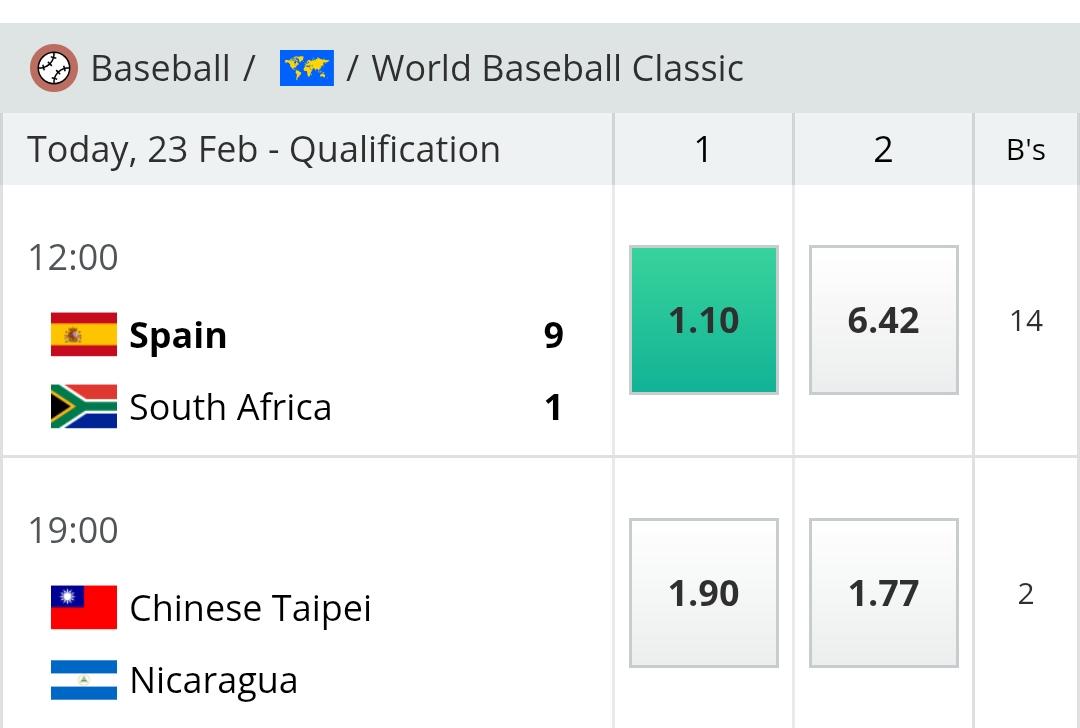Click the Chinese Taipei flag icon
The image size is (1080, 728).
[84, 607]
